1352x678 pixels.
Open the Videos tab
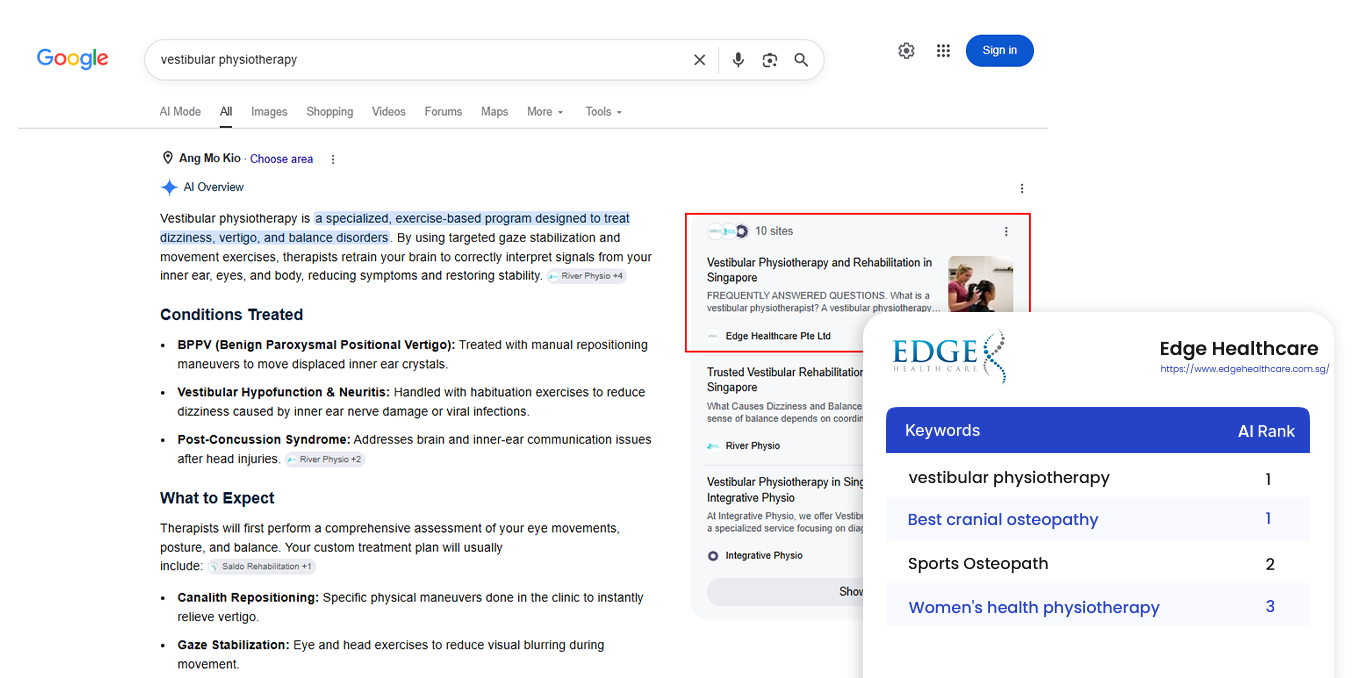tap(389, 112)
